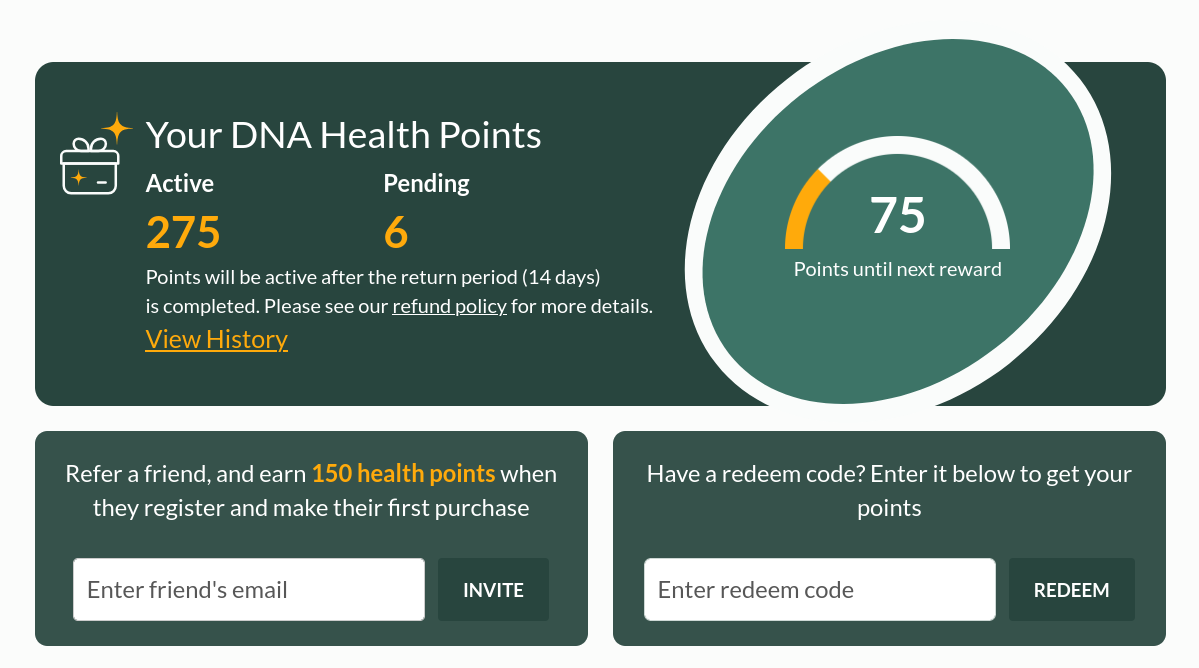This screenshot has height=668, width=1199.
Task: Click the highlighted '150 health points' text
Action: click(x=403, y=473)
